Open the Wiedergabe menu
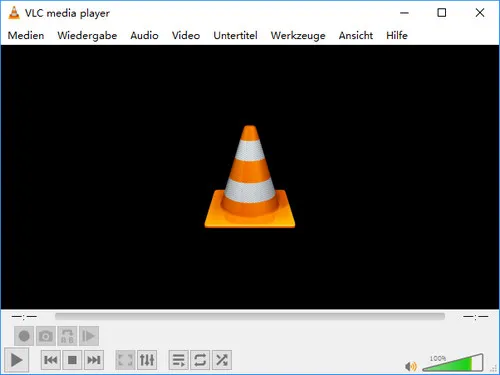500x375 pixels. click(x=87, y=35)
